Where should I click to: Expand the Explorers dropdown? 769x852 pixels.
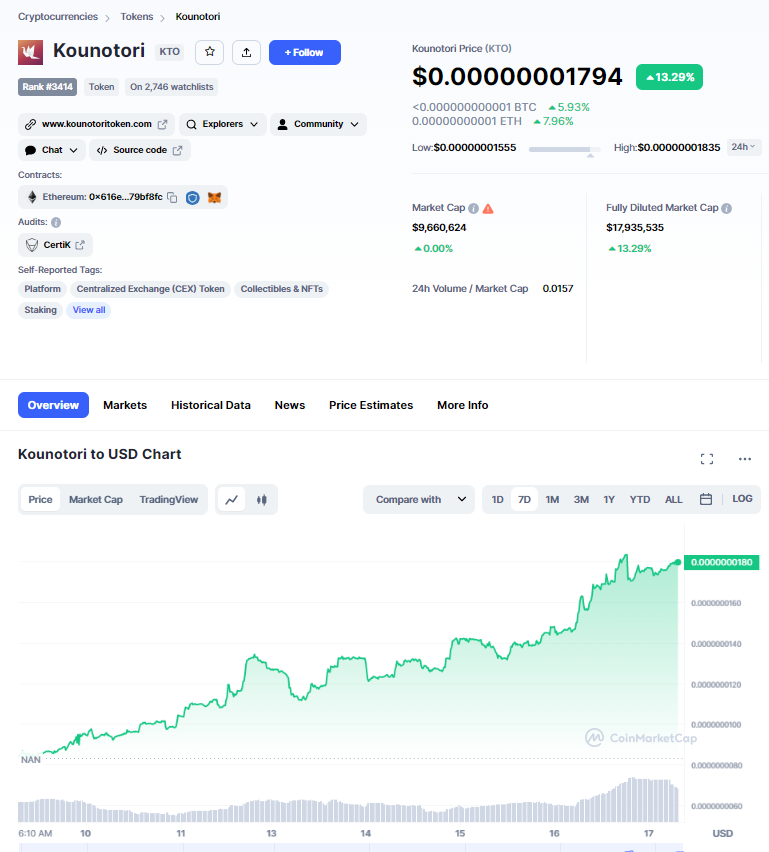click(x=222, y=124)
